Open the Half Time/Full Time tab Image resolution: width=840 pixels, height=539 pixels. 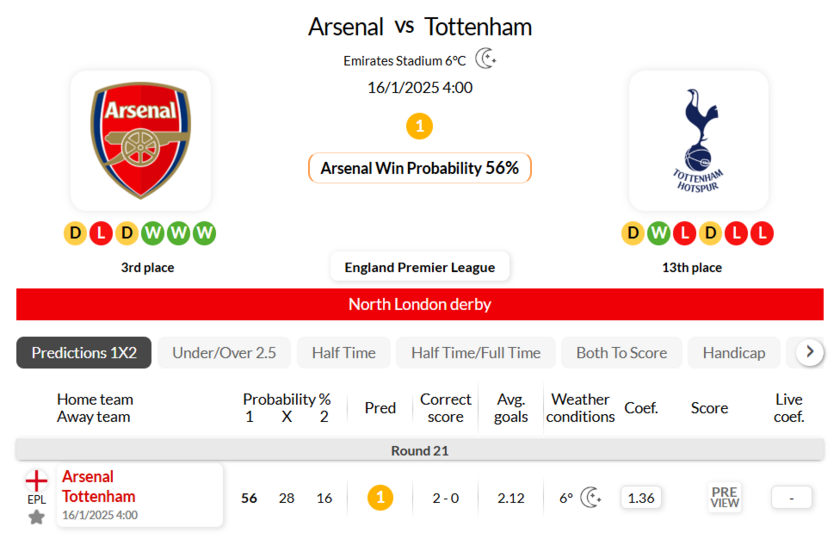click(476, 353)
